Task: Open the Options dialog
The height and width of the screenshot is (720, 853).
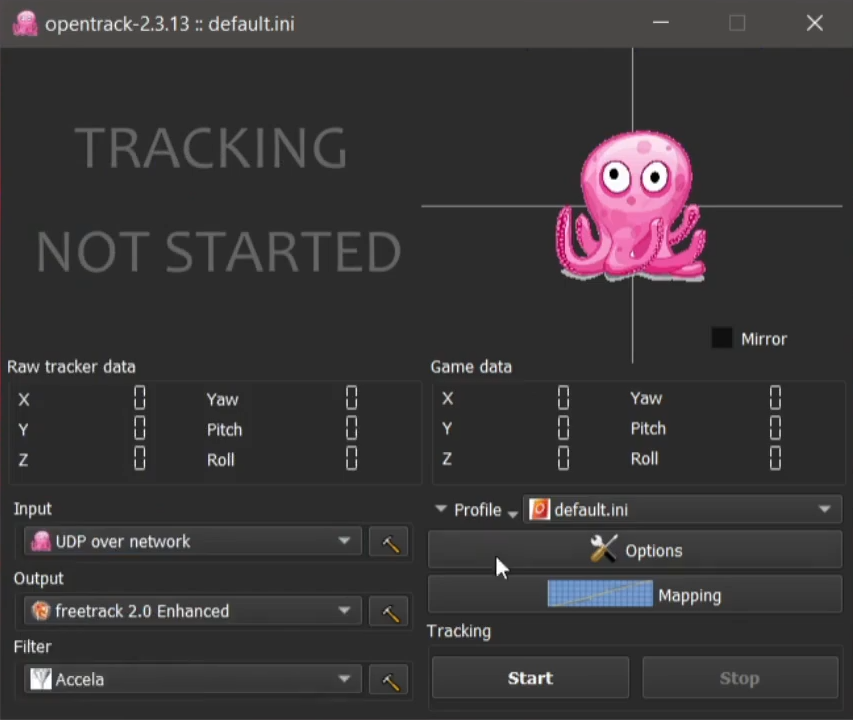Action: pos(635,550)
